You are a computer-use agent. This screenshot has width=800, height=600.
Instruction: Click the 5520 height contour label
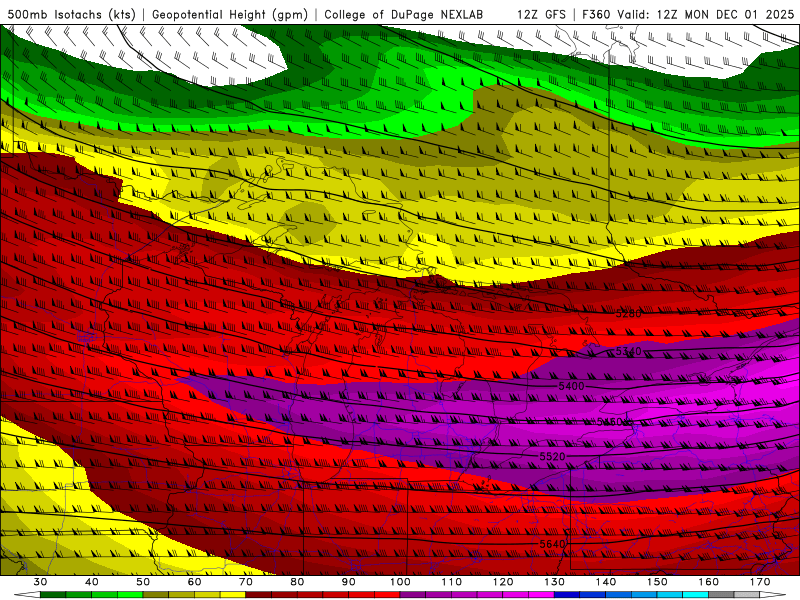point(553,456)
